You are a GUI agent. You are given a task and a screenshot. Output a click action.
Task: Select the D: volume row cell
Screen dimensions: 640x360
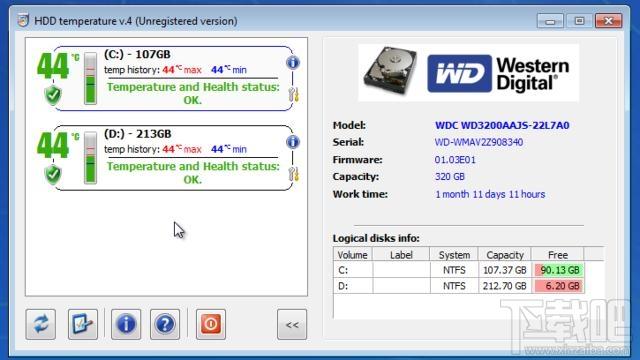353,286
